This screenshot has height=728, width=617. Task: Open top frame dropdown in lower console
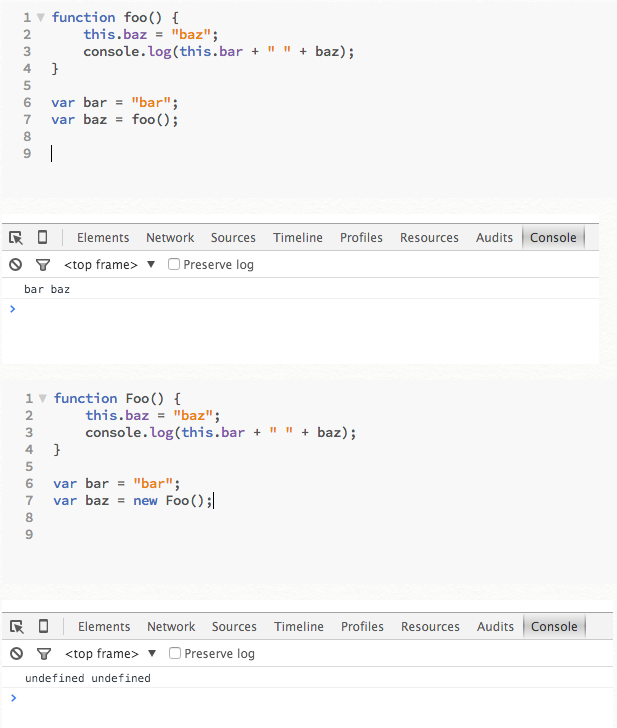[110, 654]
